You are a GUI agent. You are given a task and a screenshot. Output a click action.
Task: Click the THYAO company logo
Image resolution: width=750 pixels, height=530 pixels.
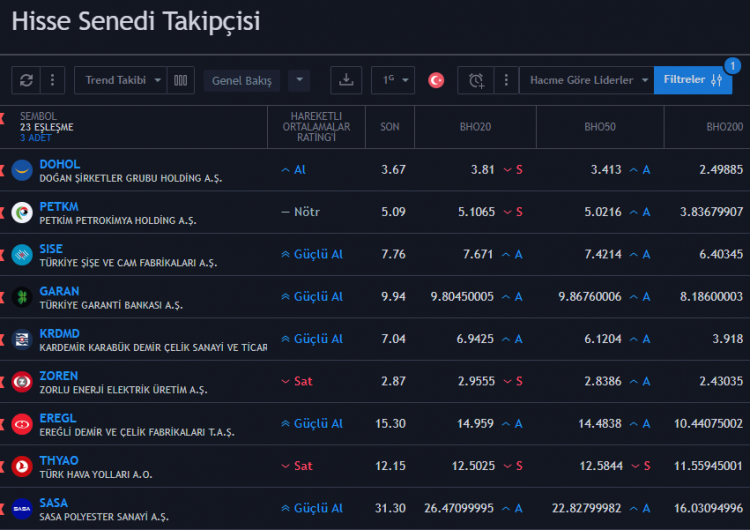pyautogui.click(x=22, y=466)
